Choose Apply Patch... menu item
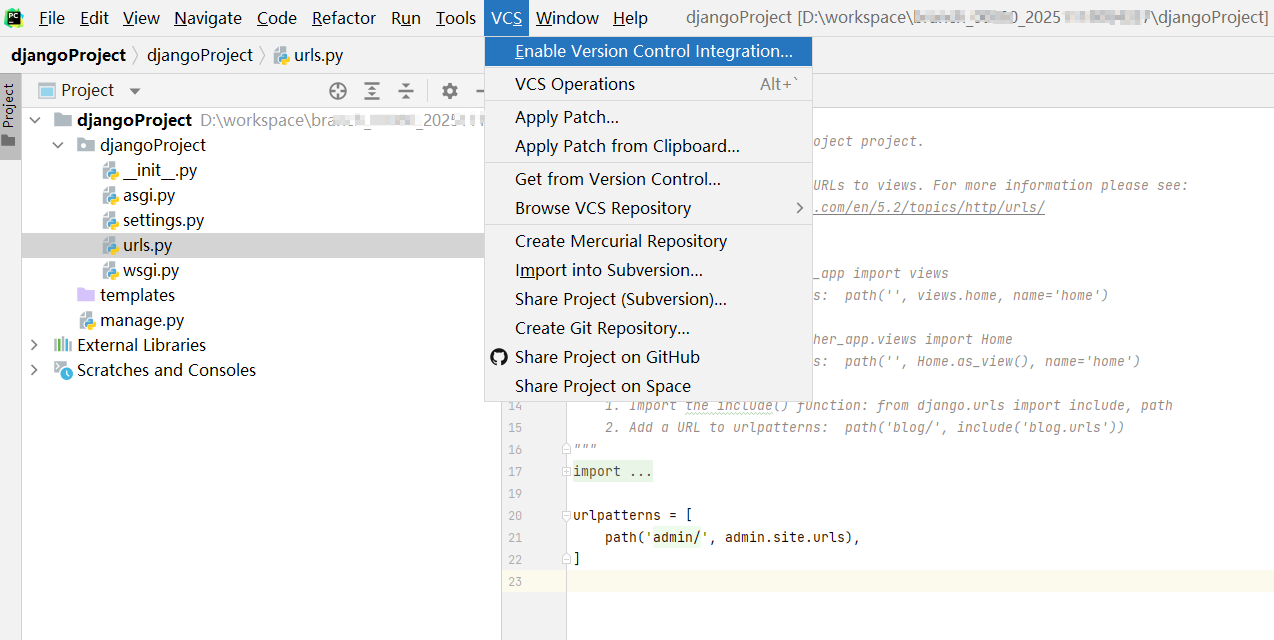 pyautogui.click(x=648, y=117)
